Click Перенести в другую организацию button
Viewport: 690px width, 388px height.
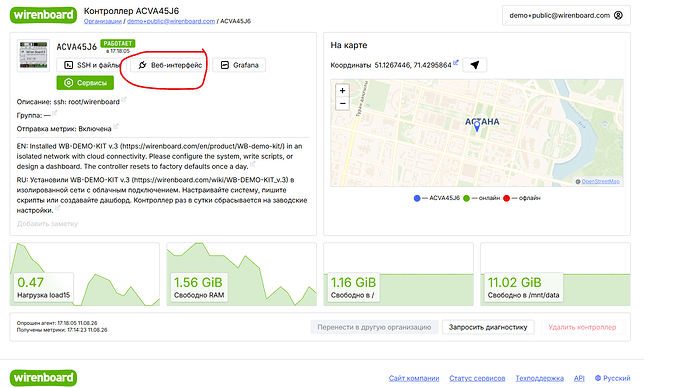[374, 327]
